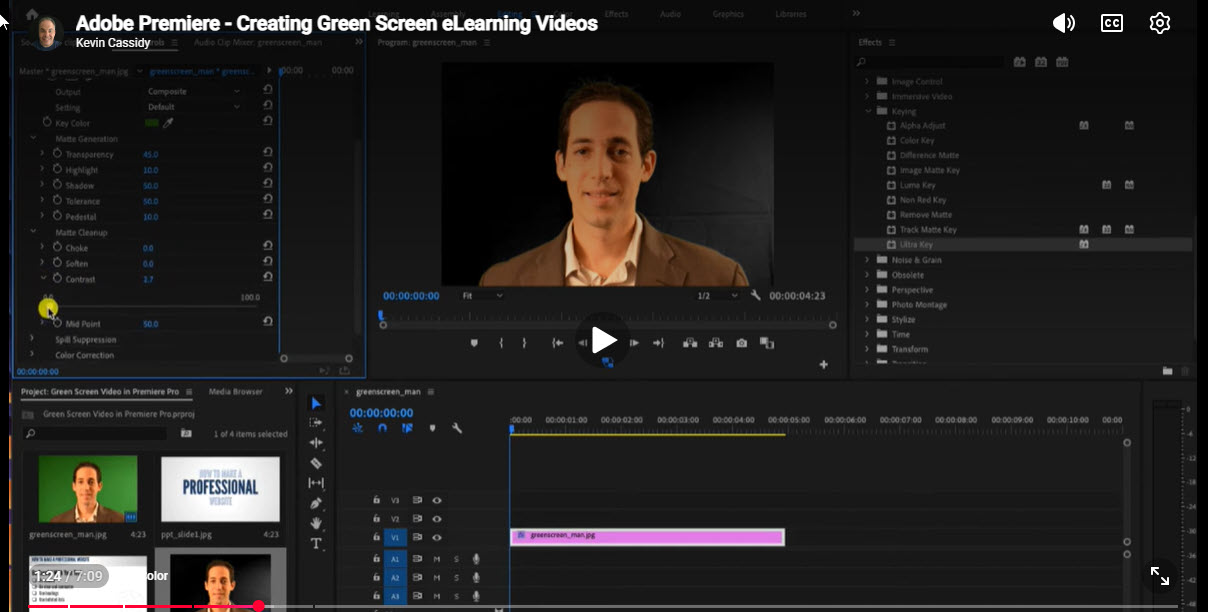
Task: Play the video with center play button
Action: pos(603,340)
